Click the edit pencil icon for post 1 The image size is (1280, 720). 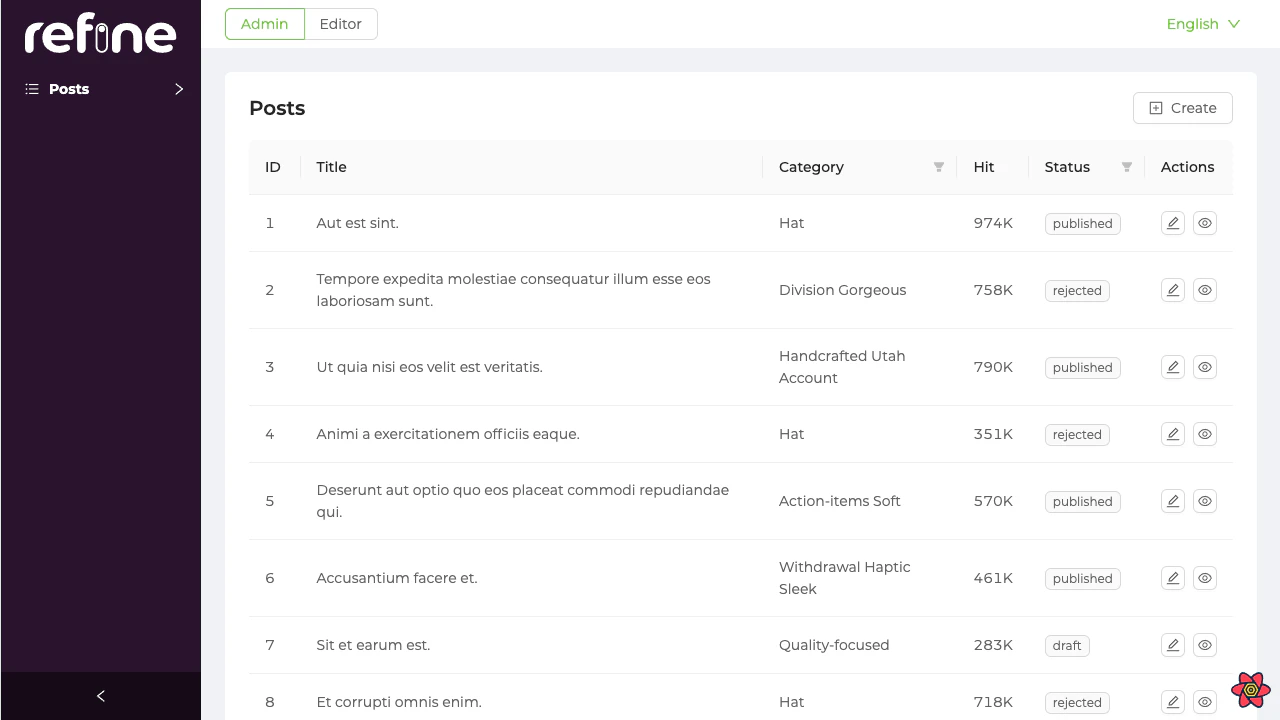pyautogui.click(x=1173, y=223)
